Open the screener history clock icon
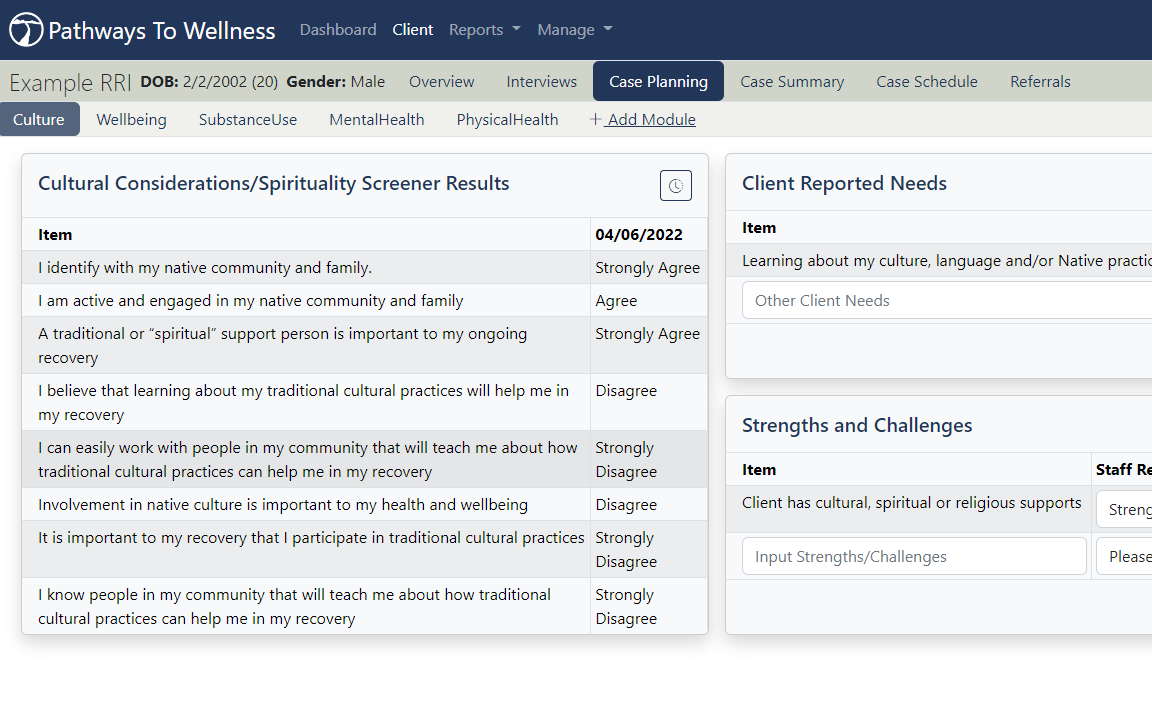1152x718 pixels. (x=675, y=185)
